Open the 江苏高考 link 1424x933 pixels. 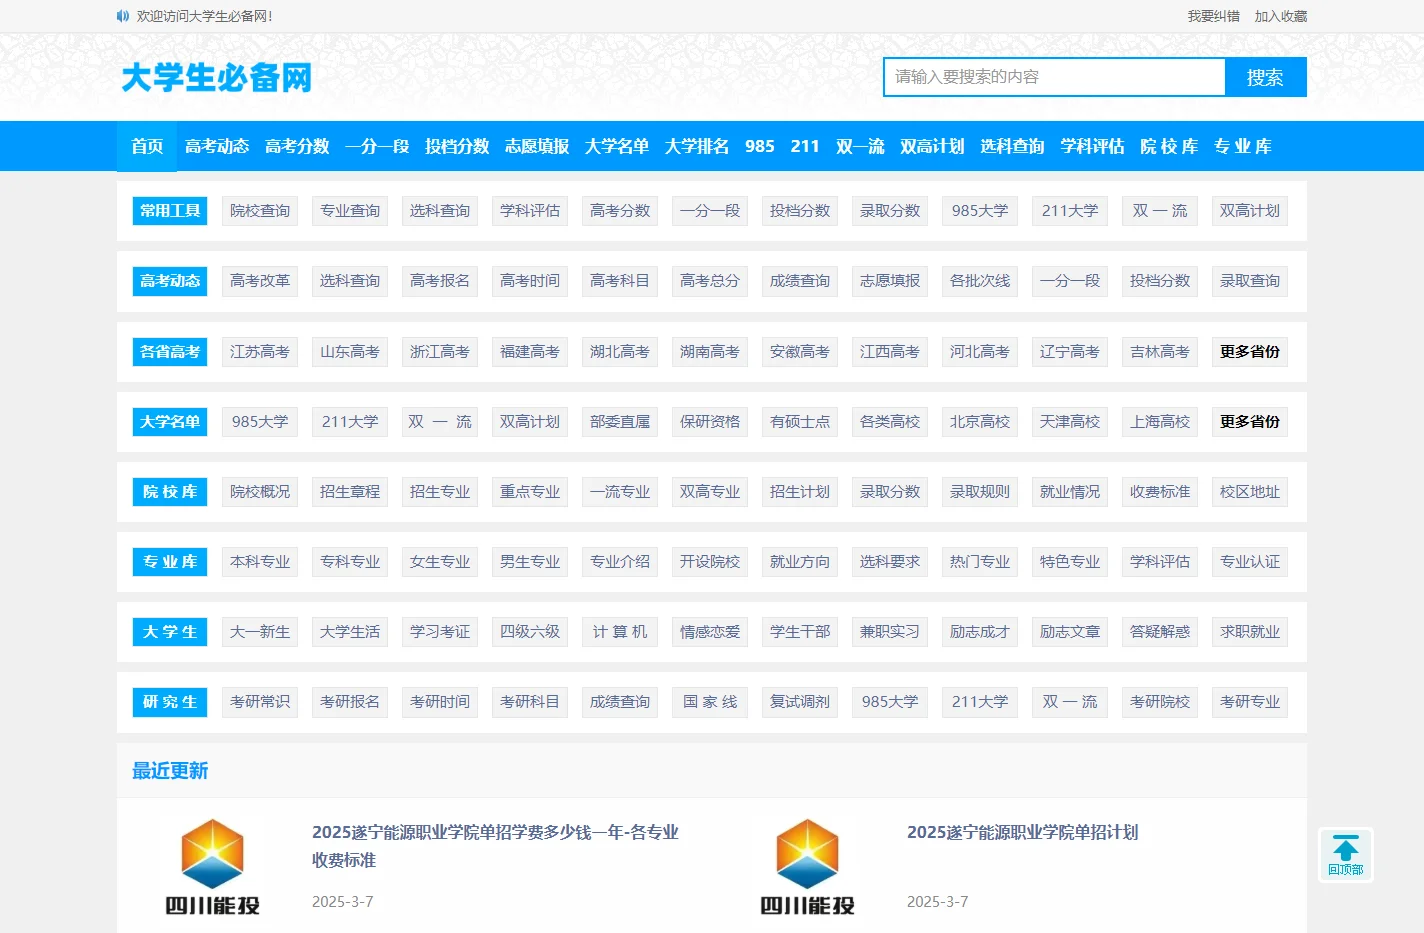260,352
